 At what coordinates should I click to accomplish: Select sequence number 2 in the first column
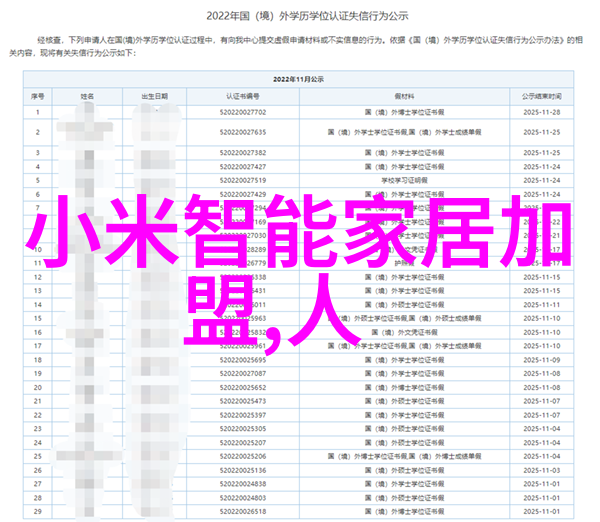click(x=37, y=132)
